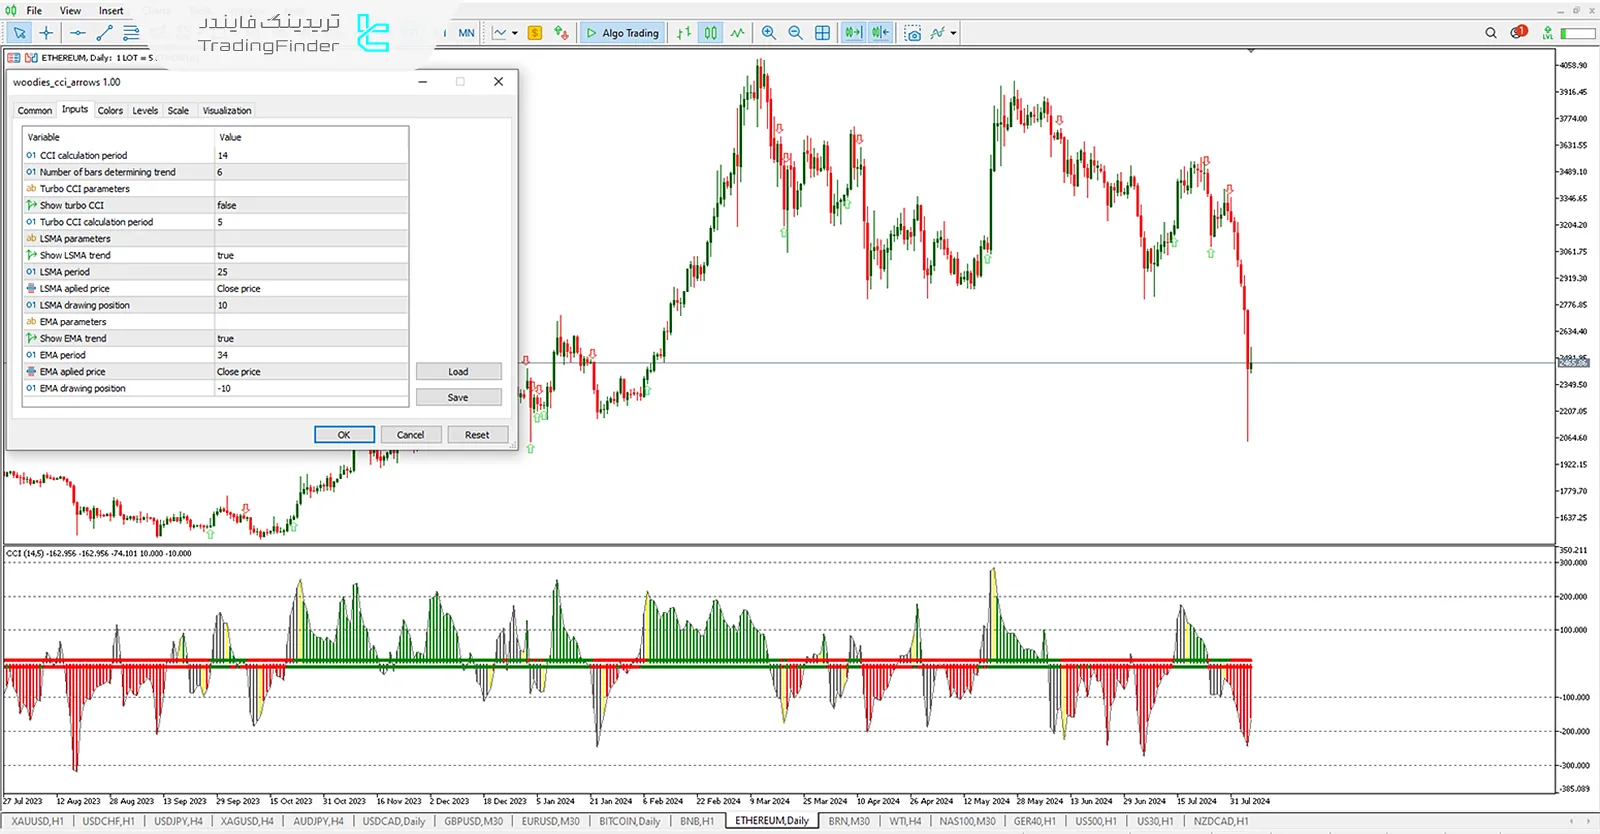Open the Visualization tab
This screenshot has height=834, width=1600.
227,111
